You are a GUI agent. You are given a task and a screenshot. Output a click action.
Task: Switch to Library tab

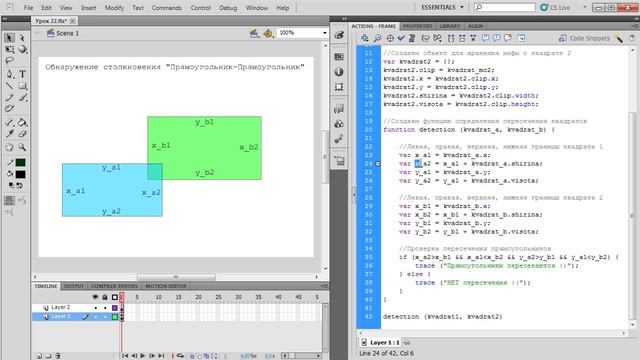pos(449,26)
